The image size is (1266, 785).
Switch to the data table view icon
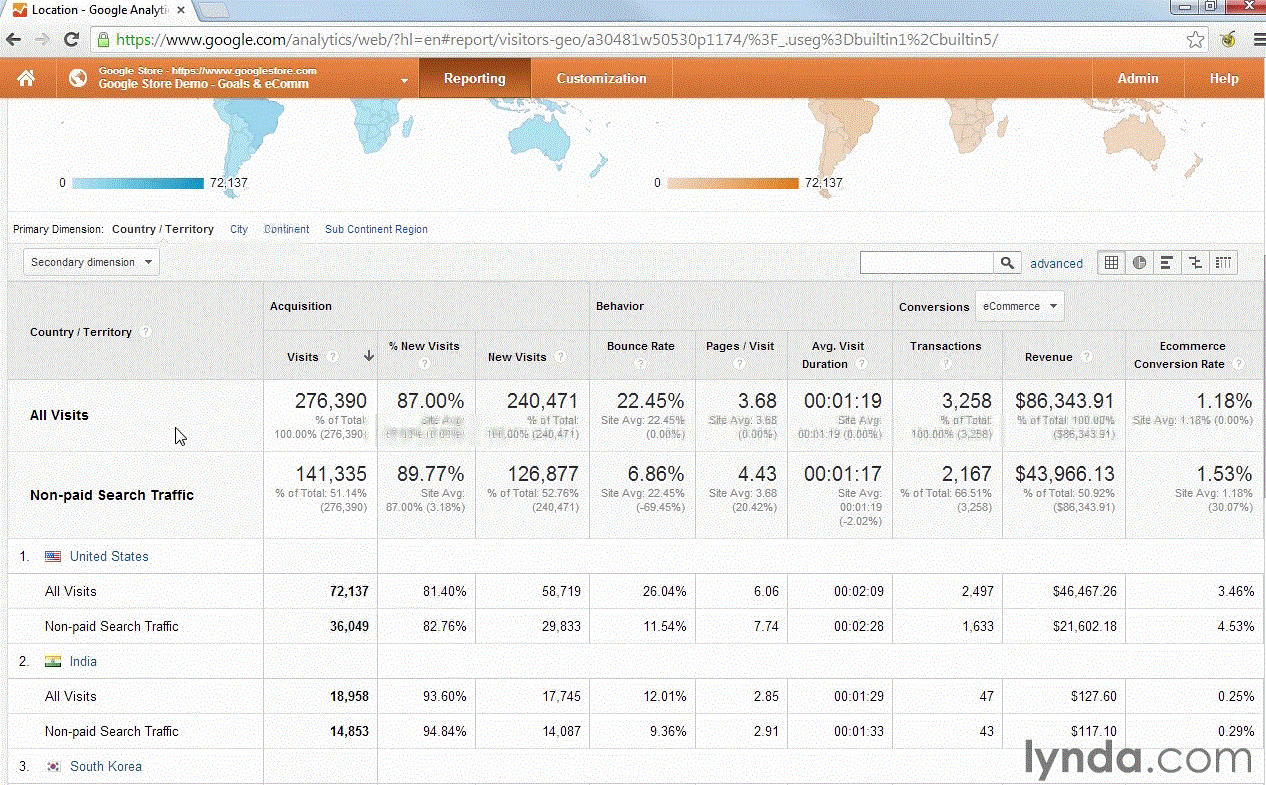pos(1111,263)
